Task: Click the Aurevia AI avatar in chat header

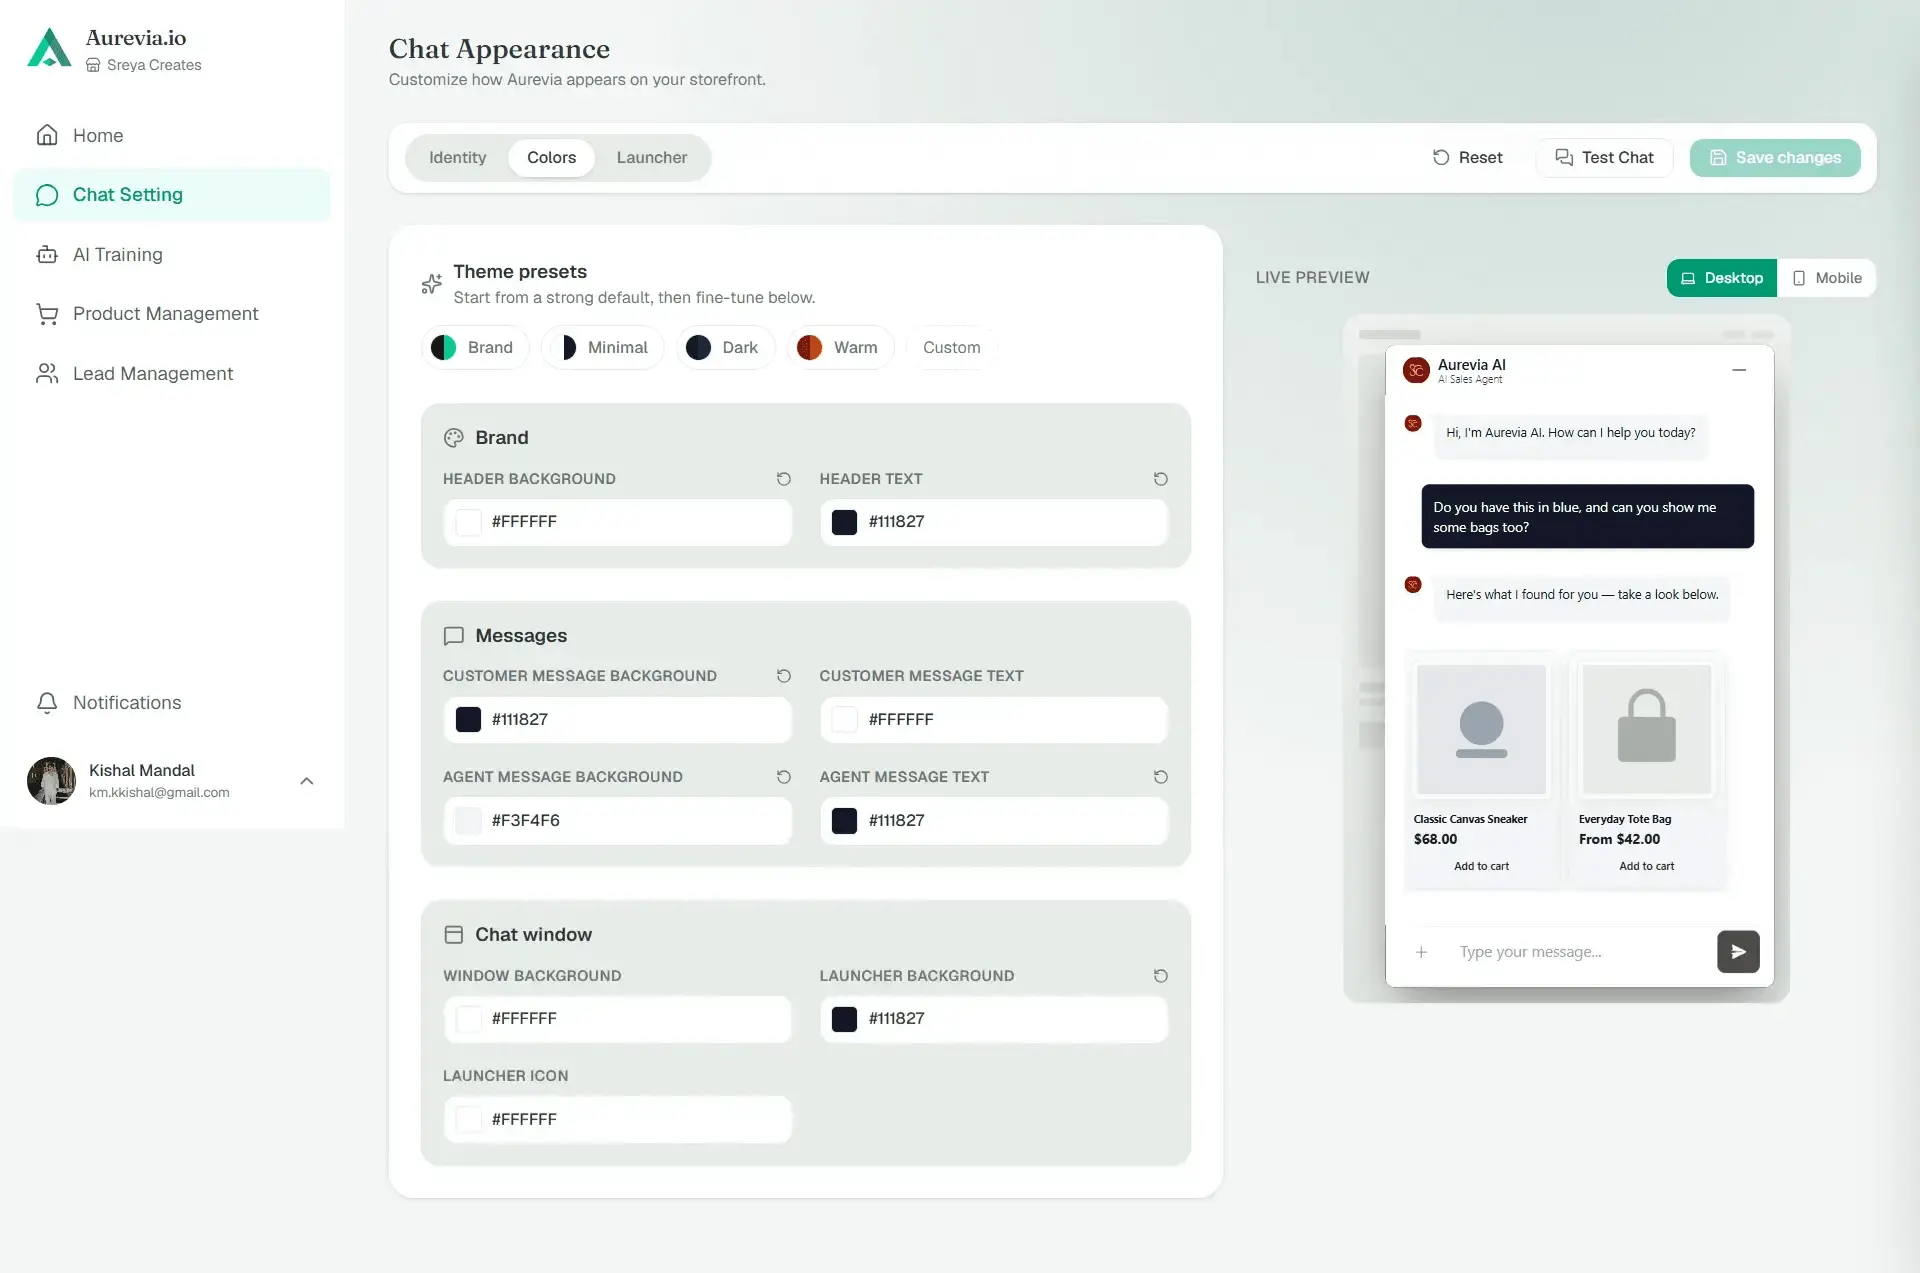Action: 1416,371
